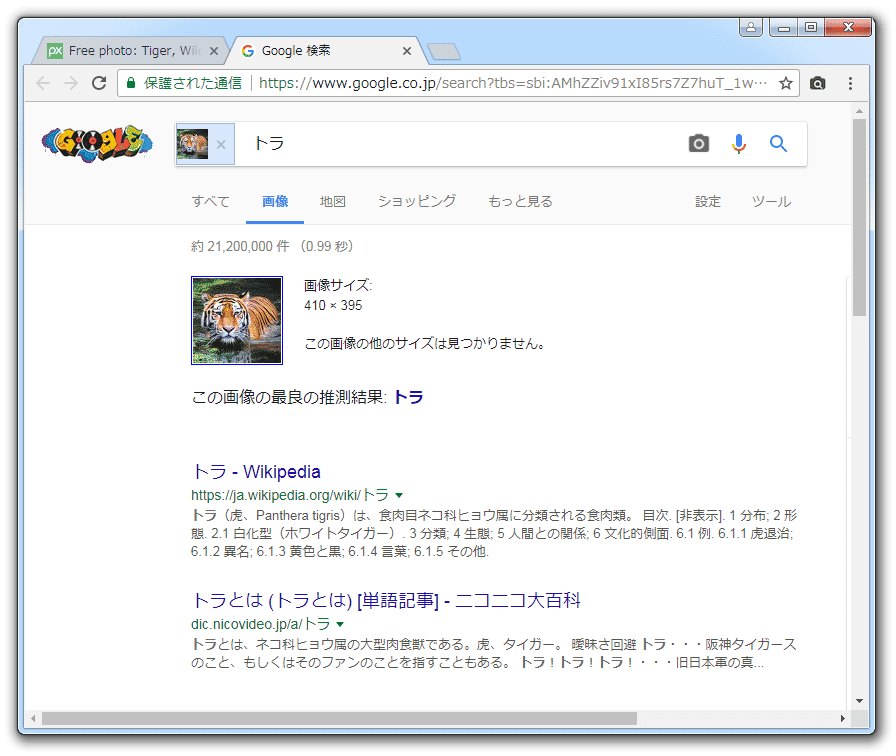Click the ツール button
This screenshot has width=896, height=756.
pyautogui.click(x=771, y=202)
